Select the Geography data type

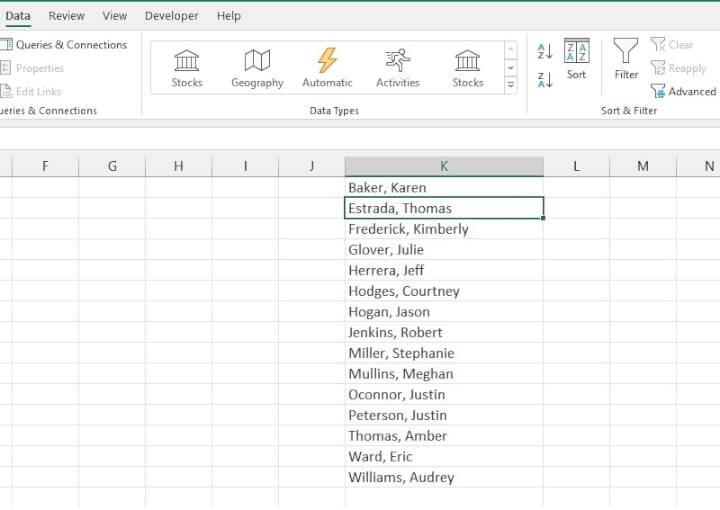[x=257, y=67]
